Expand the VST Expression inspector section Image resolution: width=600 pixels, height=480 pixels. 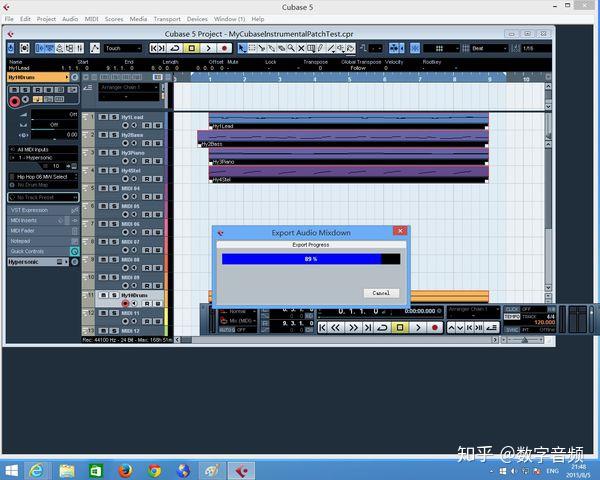(x=43, y=210)
